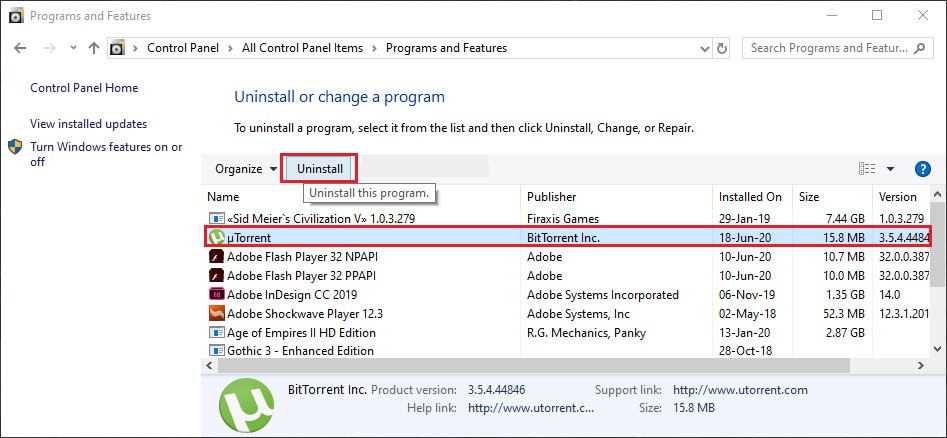
Task: Click All Control Panel Items breadcrumb
Action: 303,48
